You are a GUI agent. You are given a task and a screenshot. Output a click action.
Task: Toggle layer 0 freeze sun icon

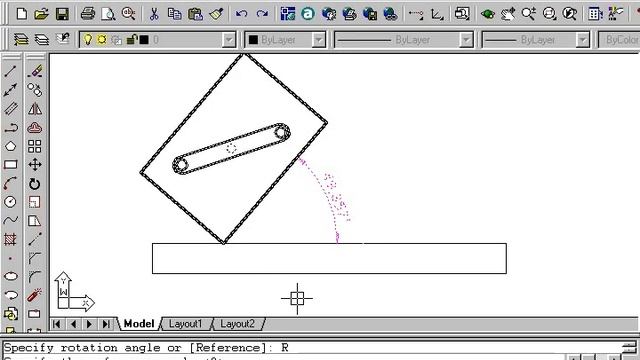[x=102, y=40]
